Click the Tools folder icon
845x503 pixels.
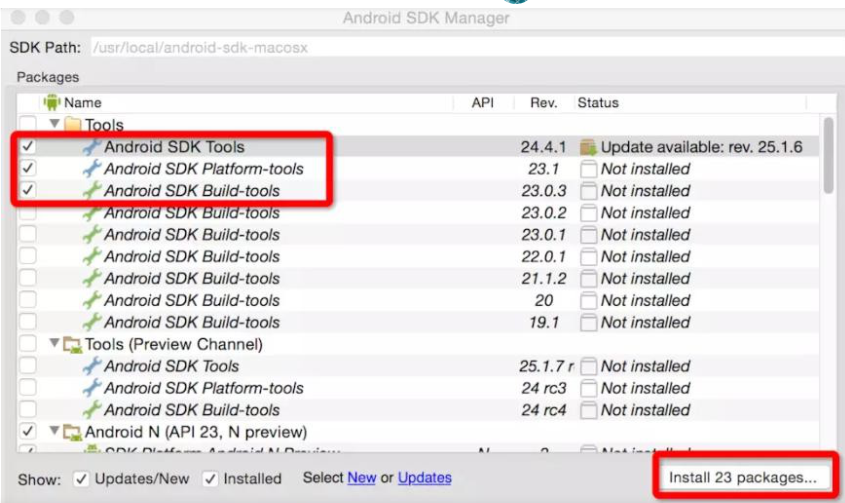[x=73, y=125]
